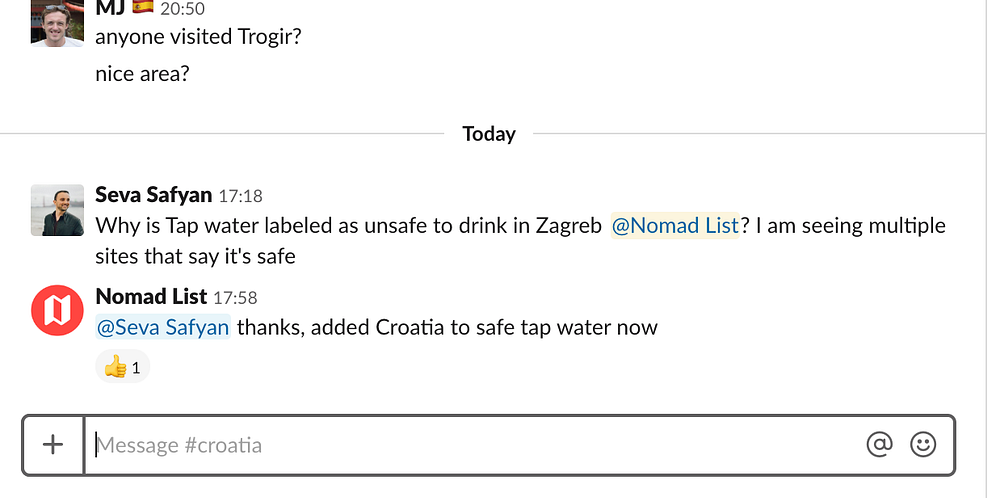Viewport: 1000px width, 498px height.
Task: Click the Nomad List red logo avatar
Action: [x=57, y=310]
